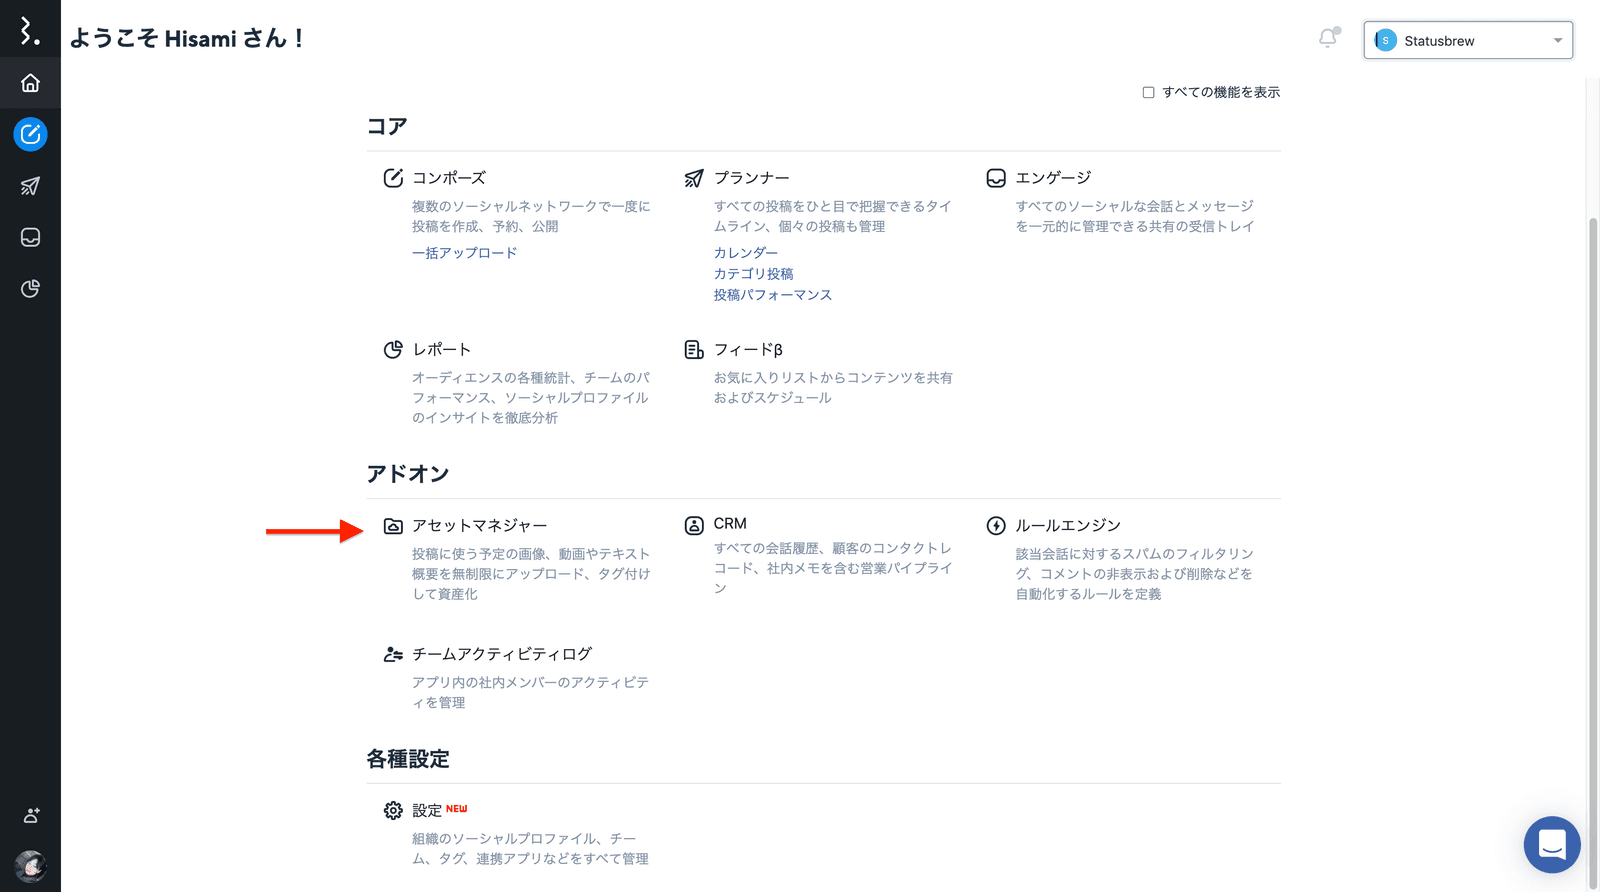The width and height of the screenshot is (1600, 892).
Task: Open reports pie chart icon in sidebar
Action: point(30,289)
